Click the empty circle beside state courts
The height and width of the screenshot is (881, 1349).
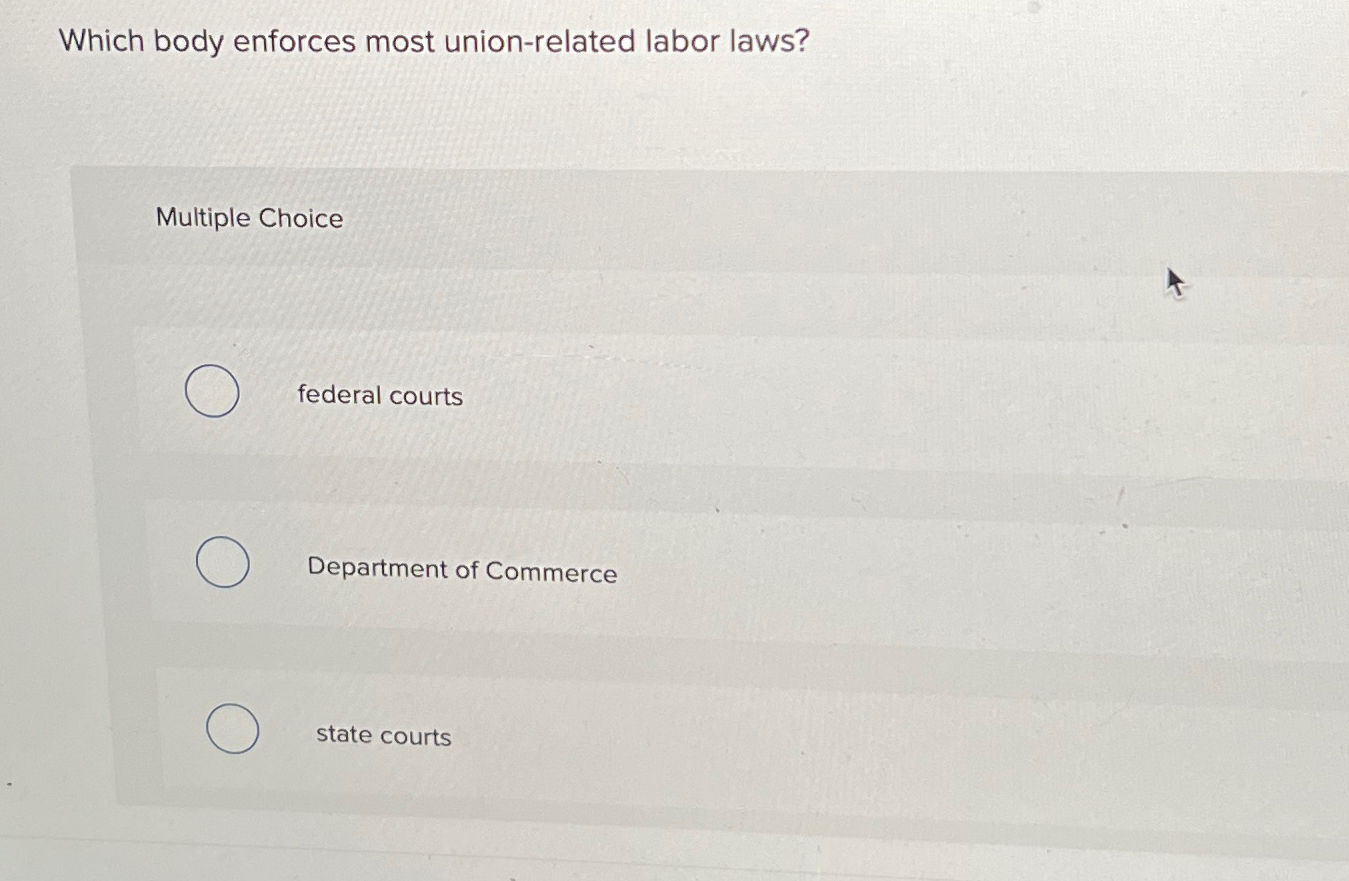(x=233, y=729)
